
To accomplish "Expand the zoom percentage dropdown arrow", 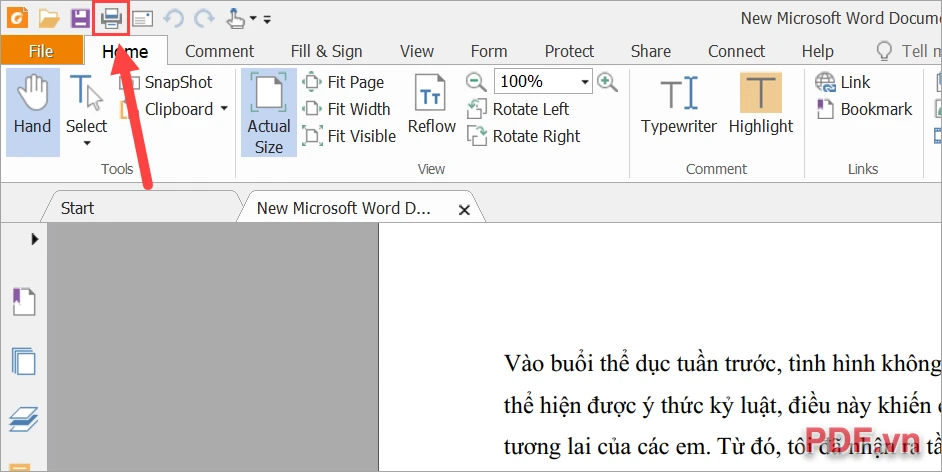I will click(585, 82).
